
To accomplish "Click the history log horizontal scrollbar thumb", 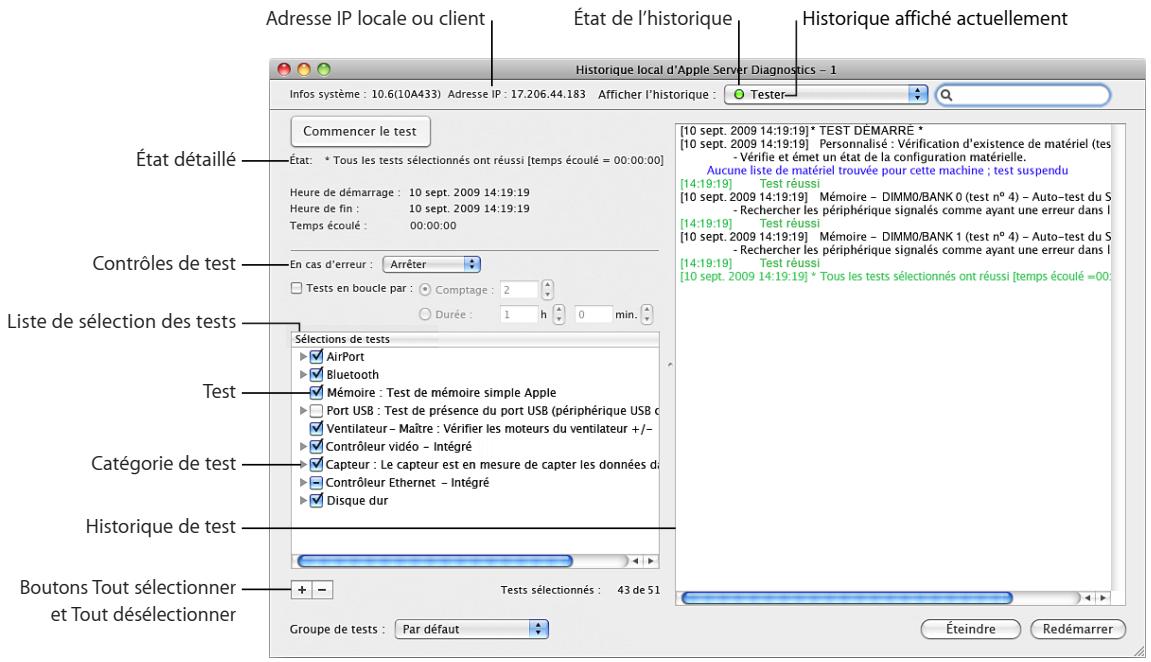I will (x=847, y=598).
